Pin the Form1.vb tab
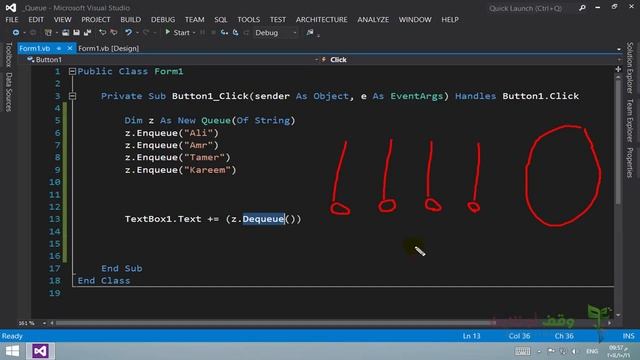The width and height of the screenshot is (640, 360). click(x=59, y=48)
